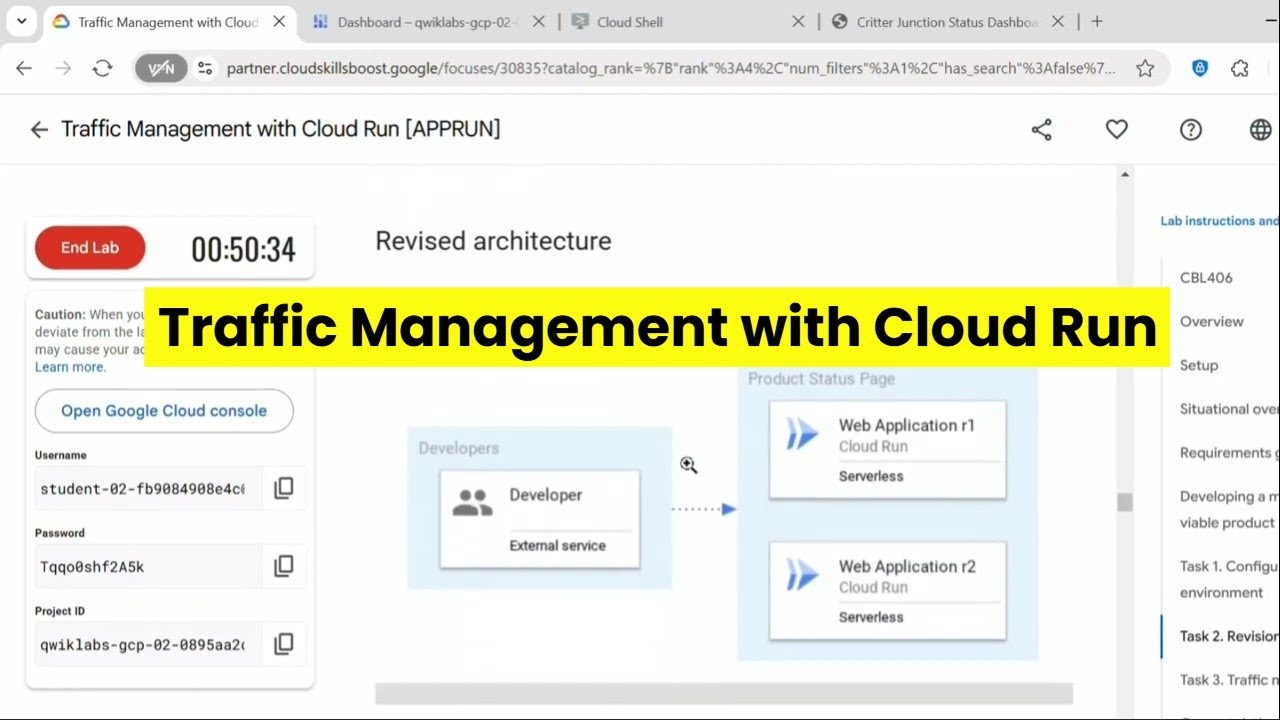Switch to the Dashboard qwiklabs tab
1280x720 pixels.
428,21
